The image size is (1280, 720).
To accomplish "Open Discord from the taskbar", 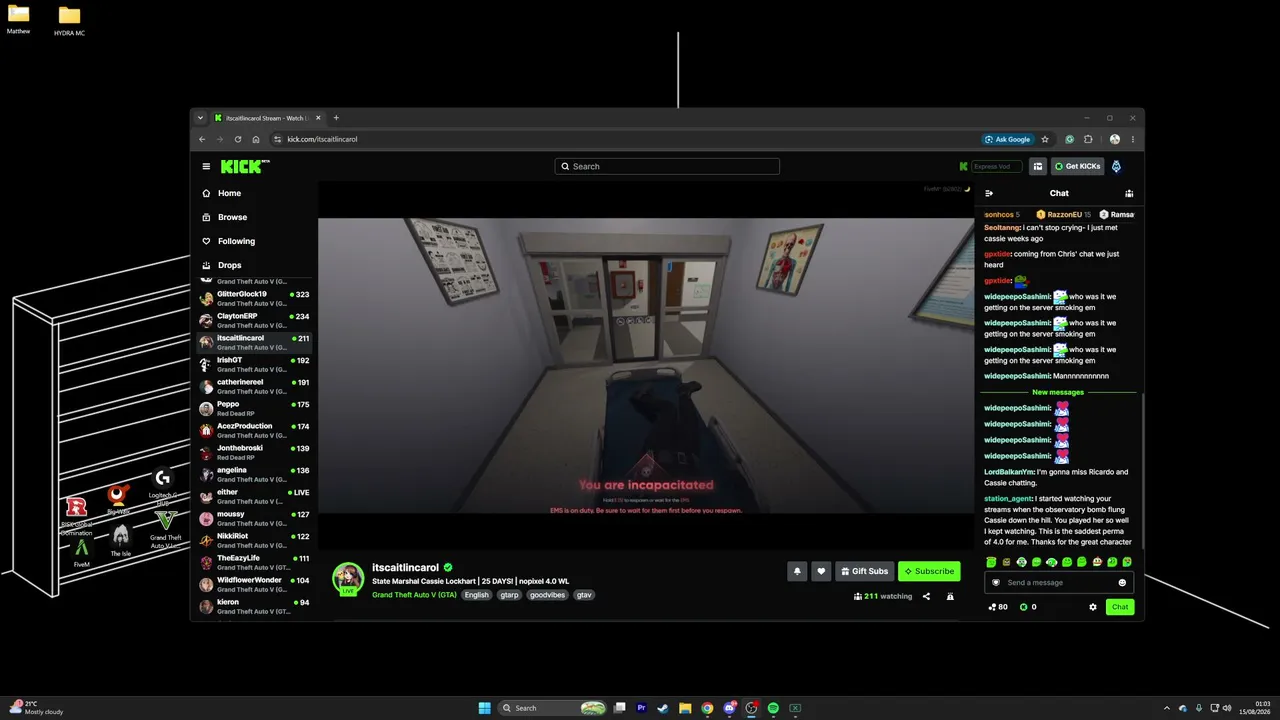I will [729, 708].
